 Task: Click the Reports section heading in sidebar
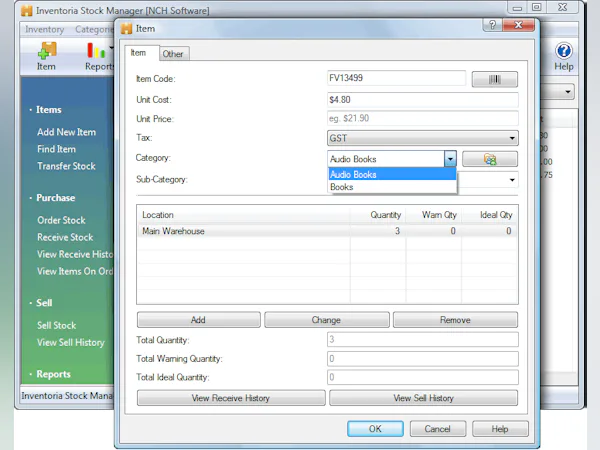point(54,374)
